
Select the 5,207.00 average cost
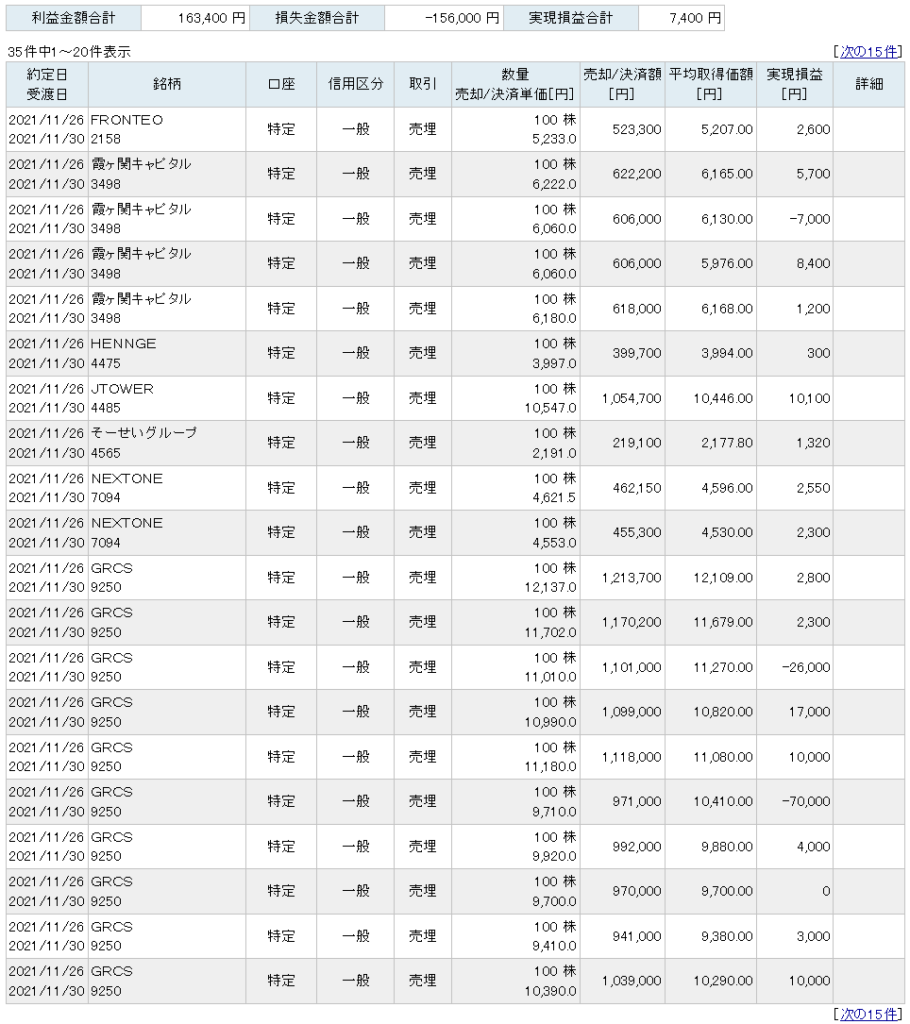pyautogui.click(x=727, y=130)
